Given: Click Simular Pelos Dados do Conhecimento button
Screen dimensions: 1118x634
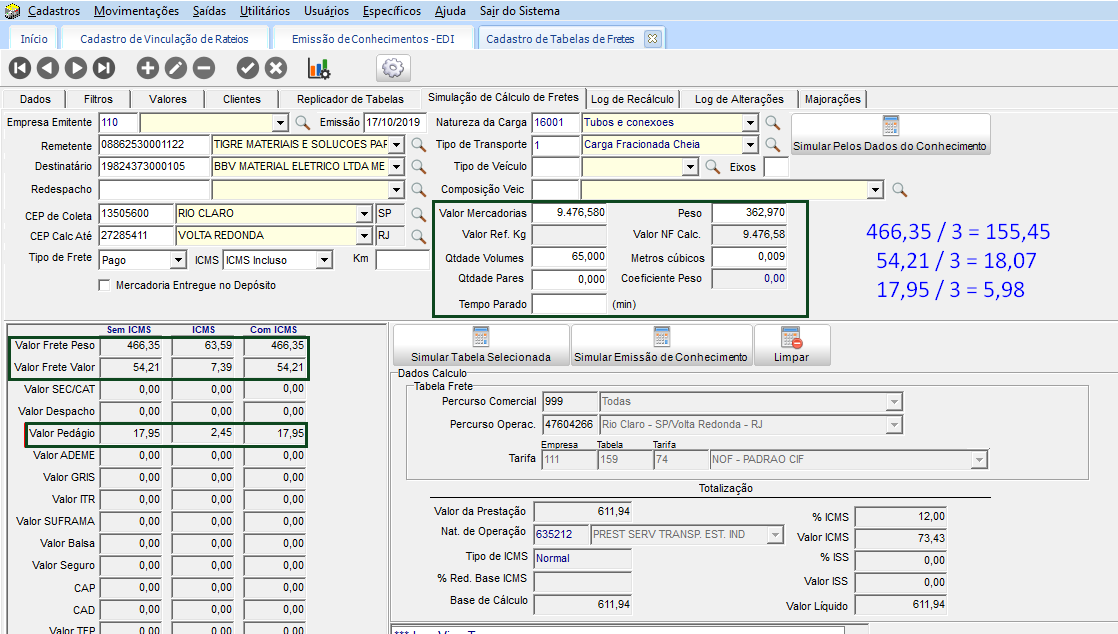Looking at the screenshot, I should tap(890, 135).
